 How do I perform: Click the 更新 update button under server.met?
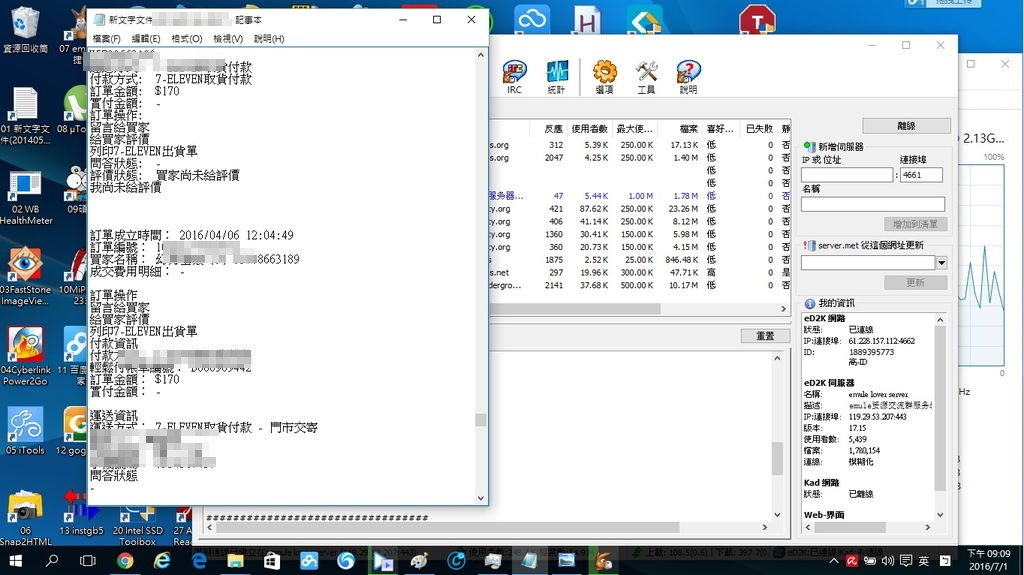[x=915, y=282]
